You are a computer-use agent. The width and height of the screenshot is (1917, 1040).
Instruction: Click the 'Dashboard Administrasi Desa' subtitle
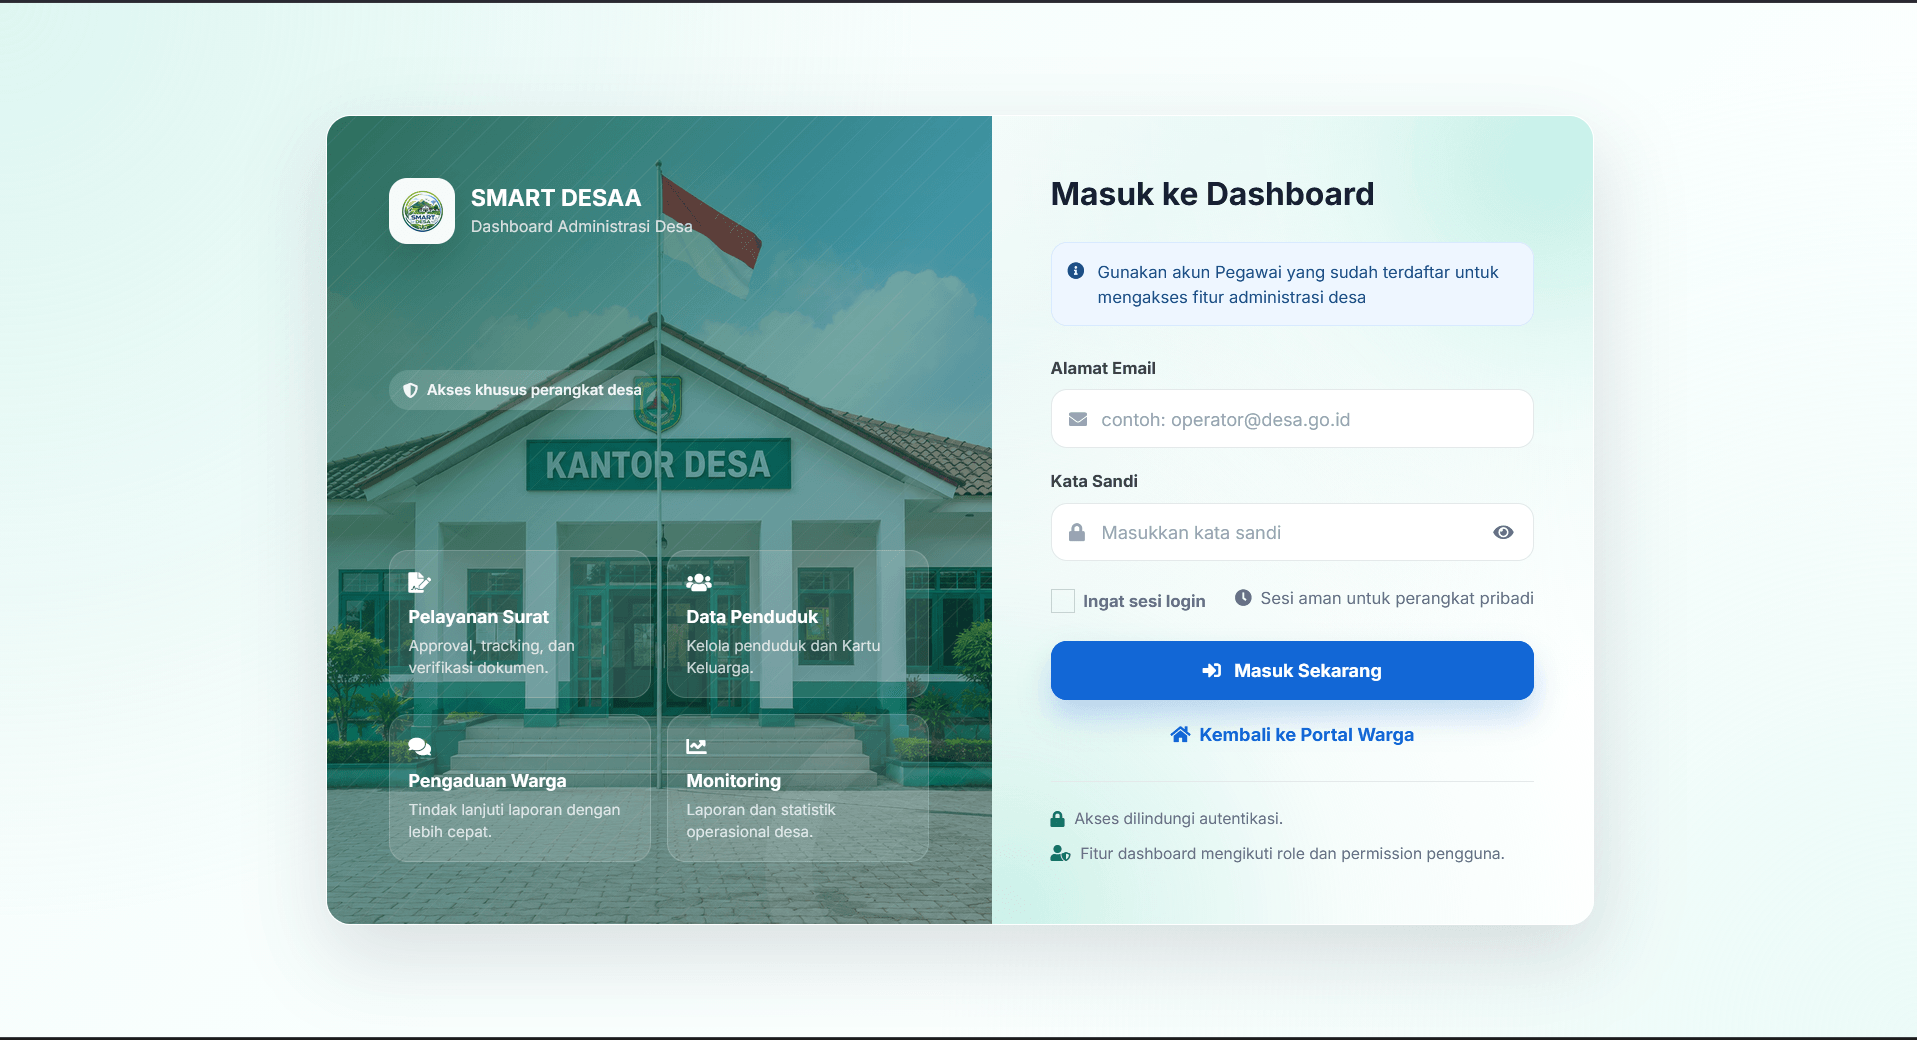coord(582,227)
